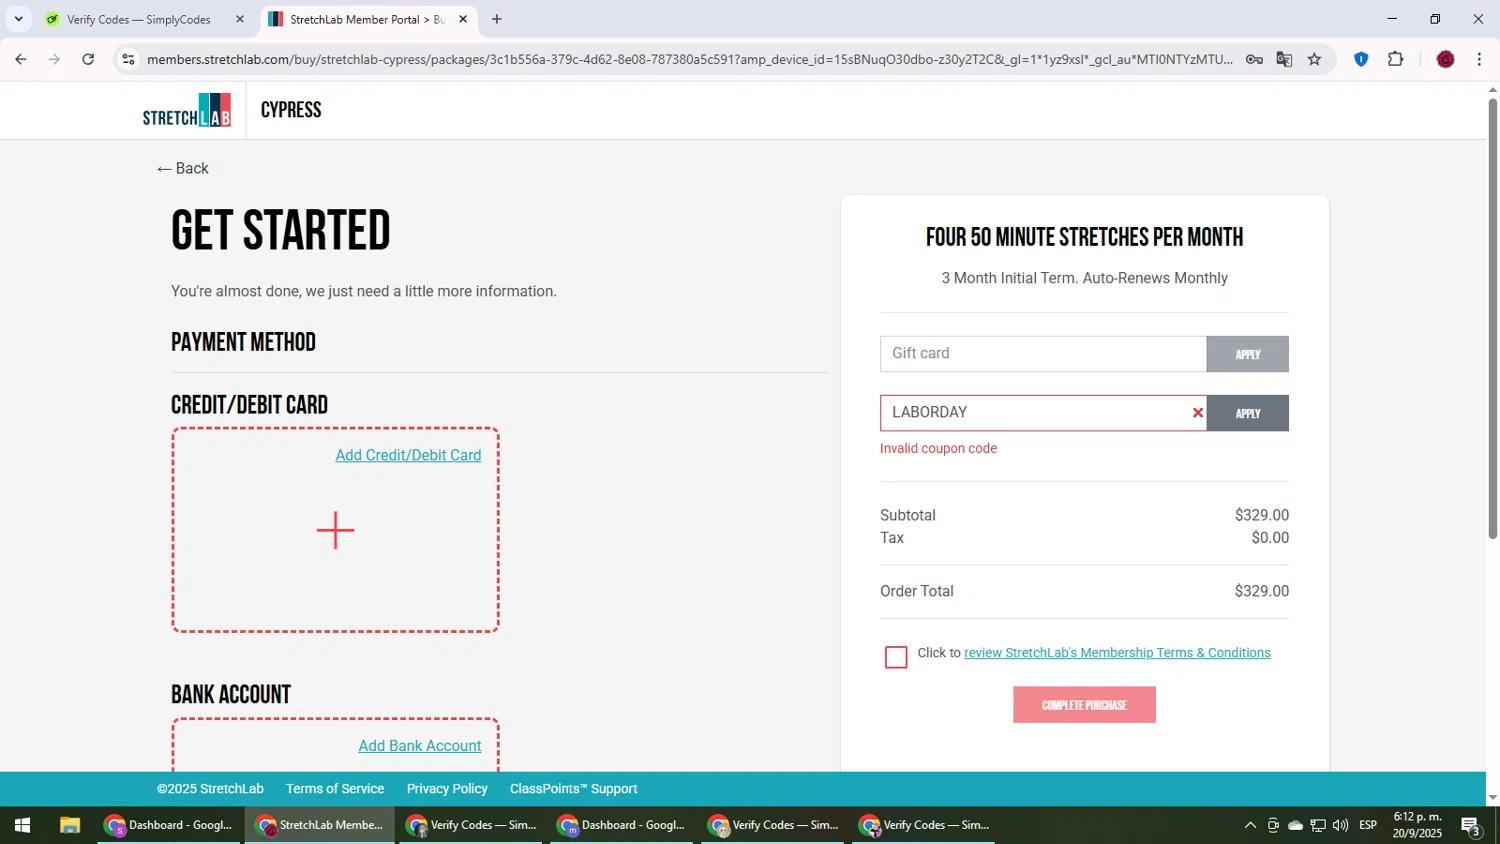Close the StretchLab Member Portal tab
The width and height of the screenshot is (1500, 844).
[463, 19]
